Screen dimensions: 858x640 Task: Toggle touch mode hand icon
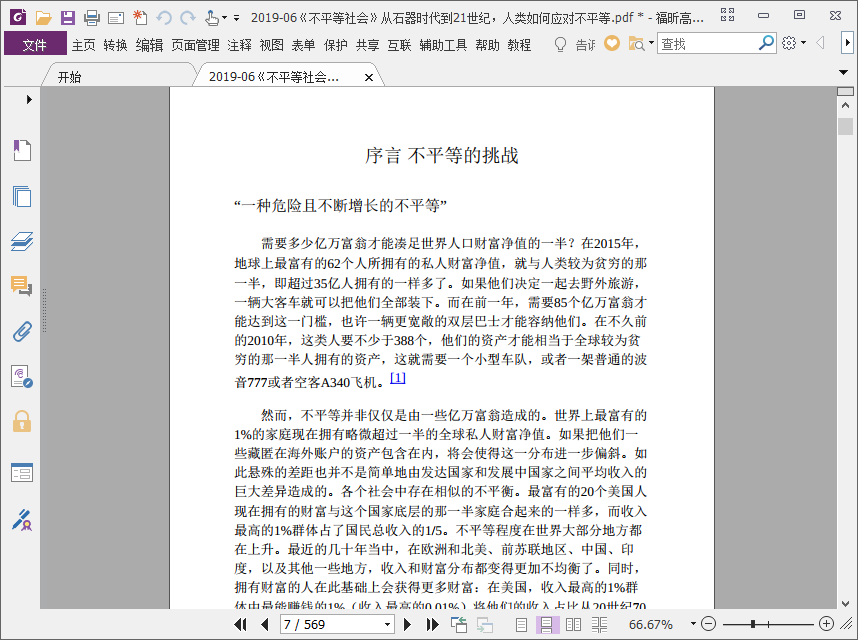212,18
